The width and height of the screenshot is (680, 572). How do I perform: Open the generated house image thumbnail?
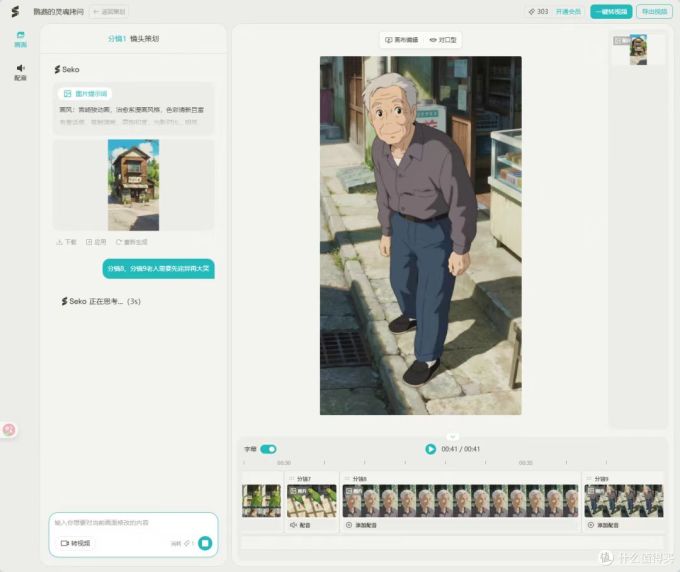pyautogui.click(x=134, y=185)
